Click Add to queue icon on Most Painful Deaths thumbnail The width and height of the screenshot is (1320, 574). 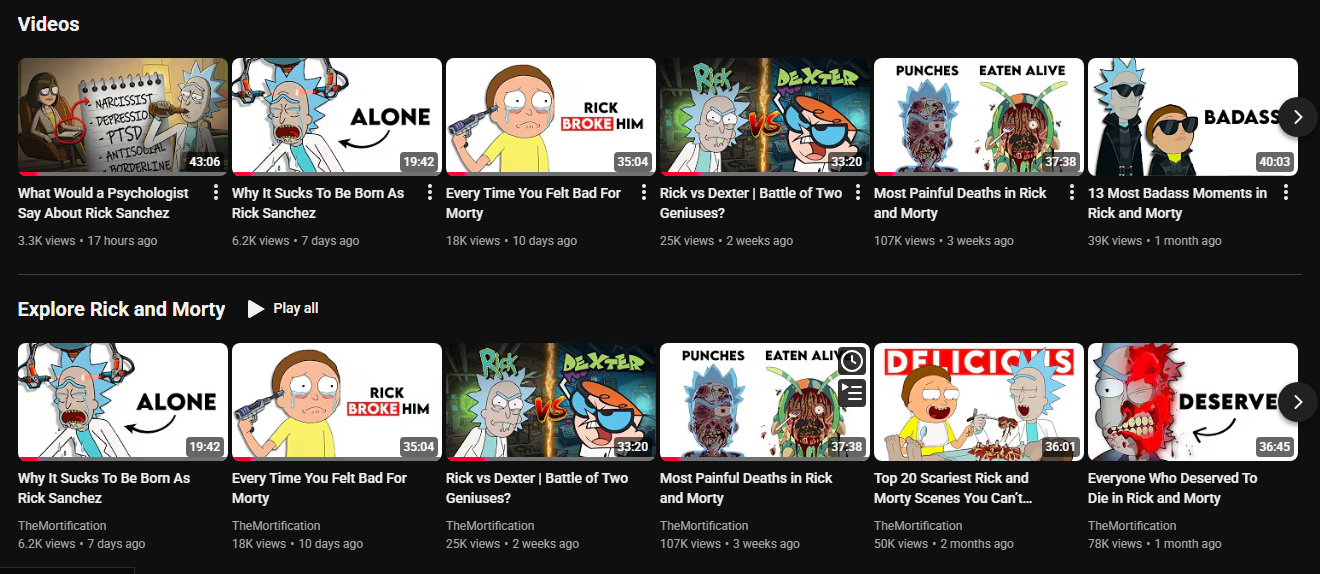(851, 393)
